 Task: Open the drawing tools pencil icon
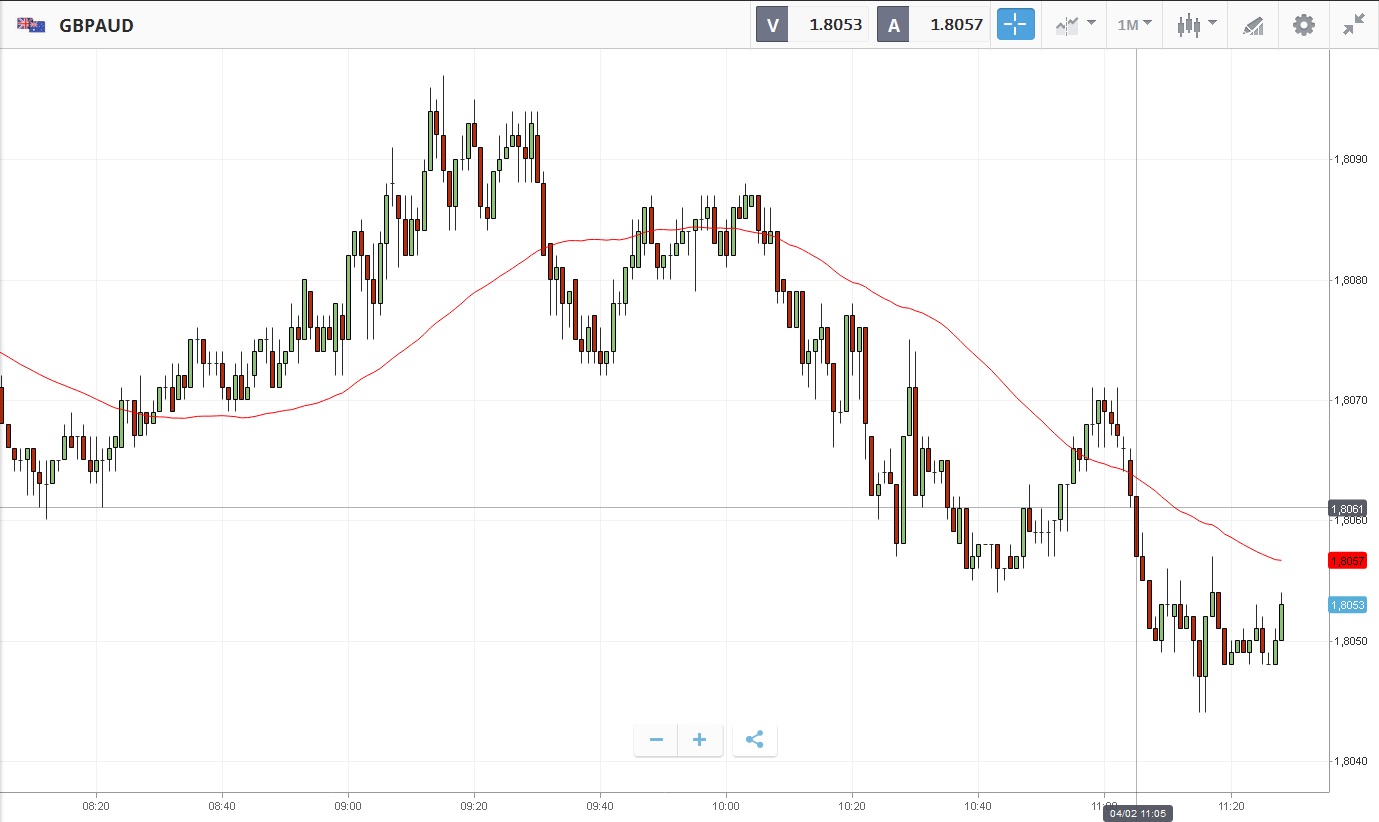point(1253,25)
